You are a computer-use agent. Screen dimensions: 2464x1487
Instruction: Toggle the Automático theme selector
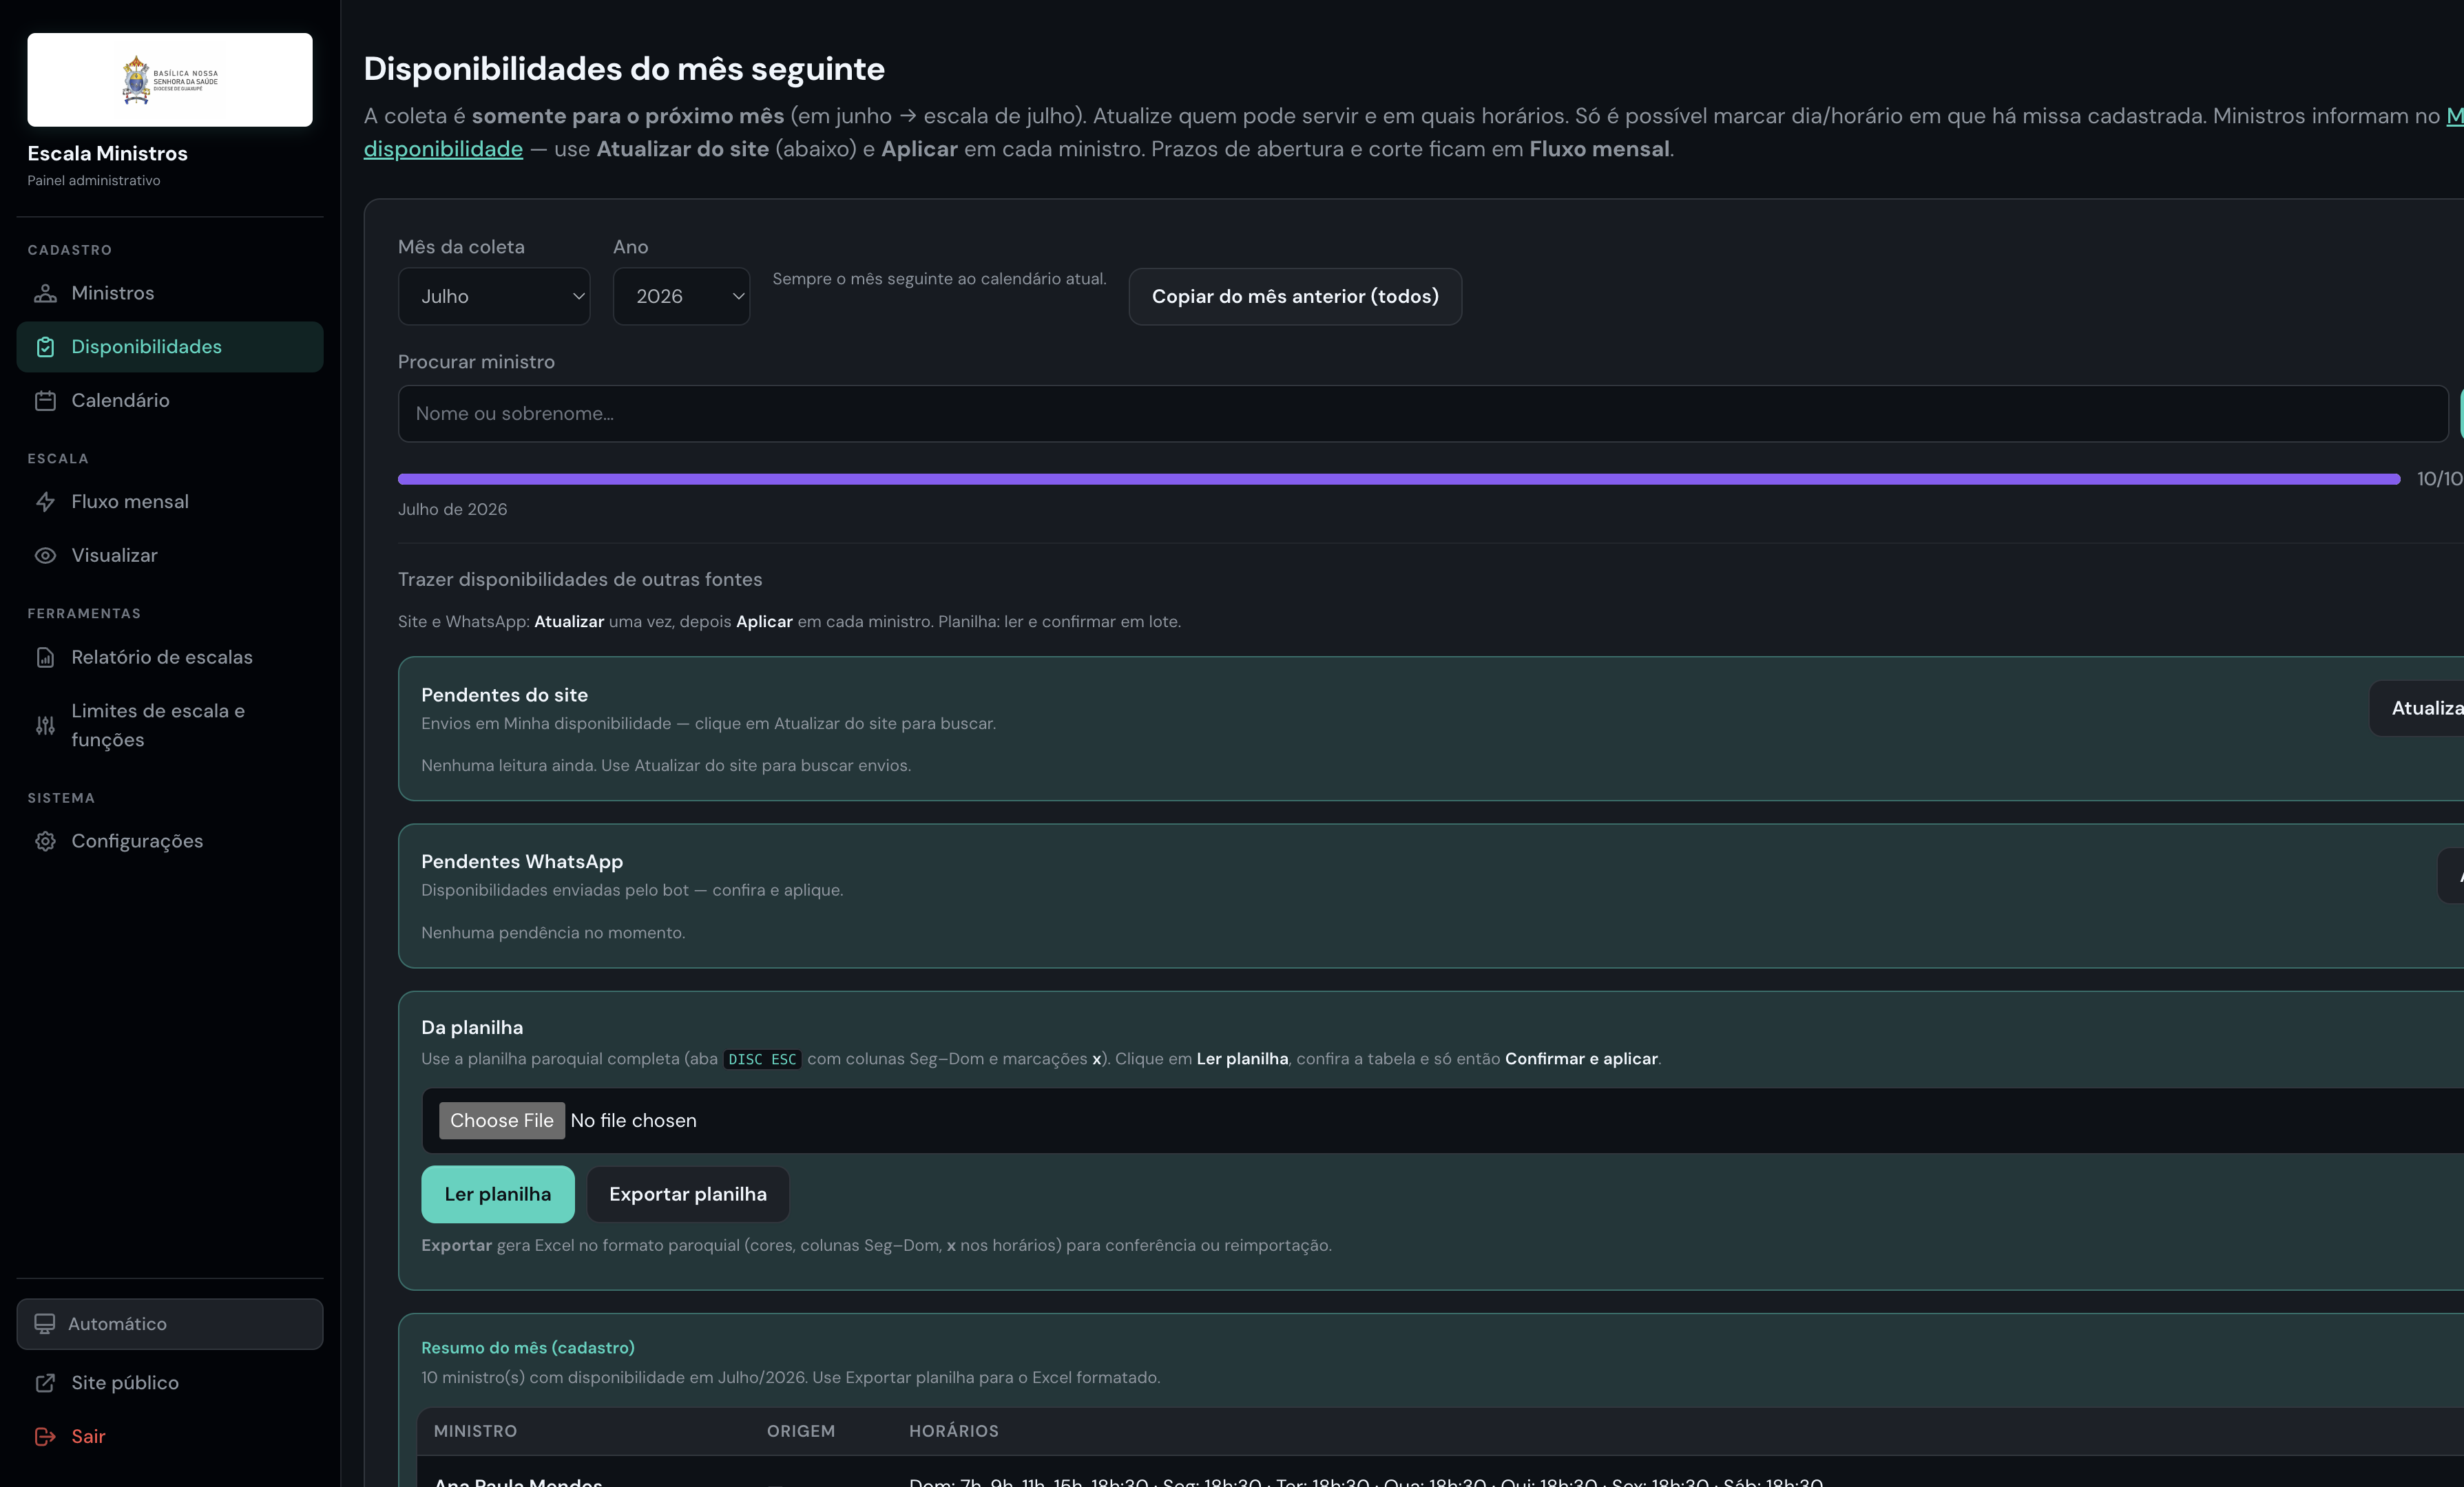[170, 1324]
